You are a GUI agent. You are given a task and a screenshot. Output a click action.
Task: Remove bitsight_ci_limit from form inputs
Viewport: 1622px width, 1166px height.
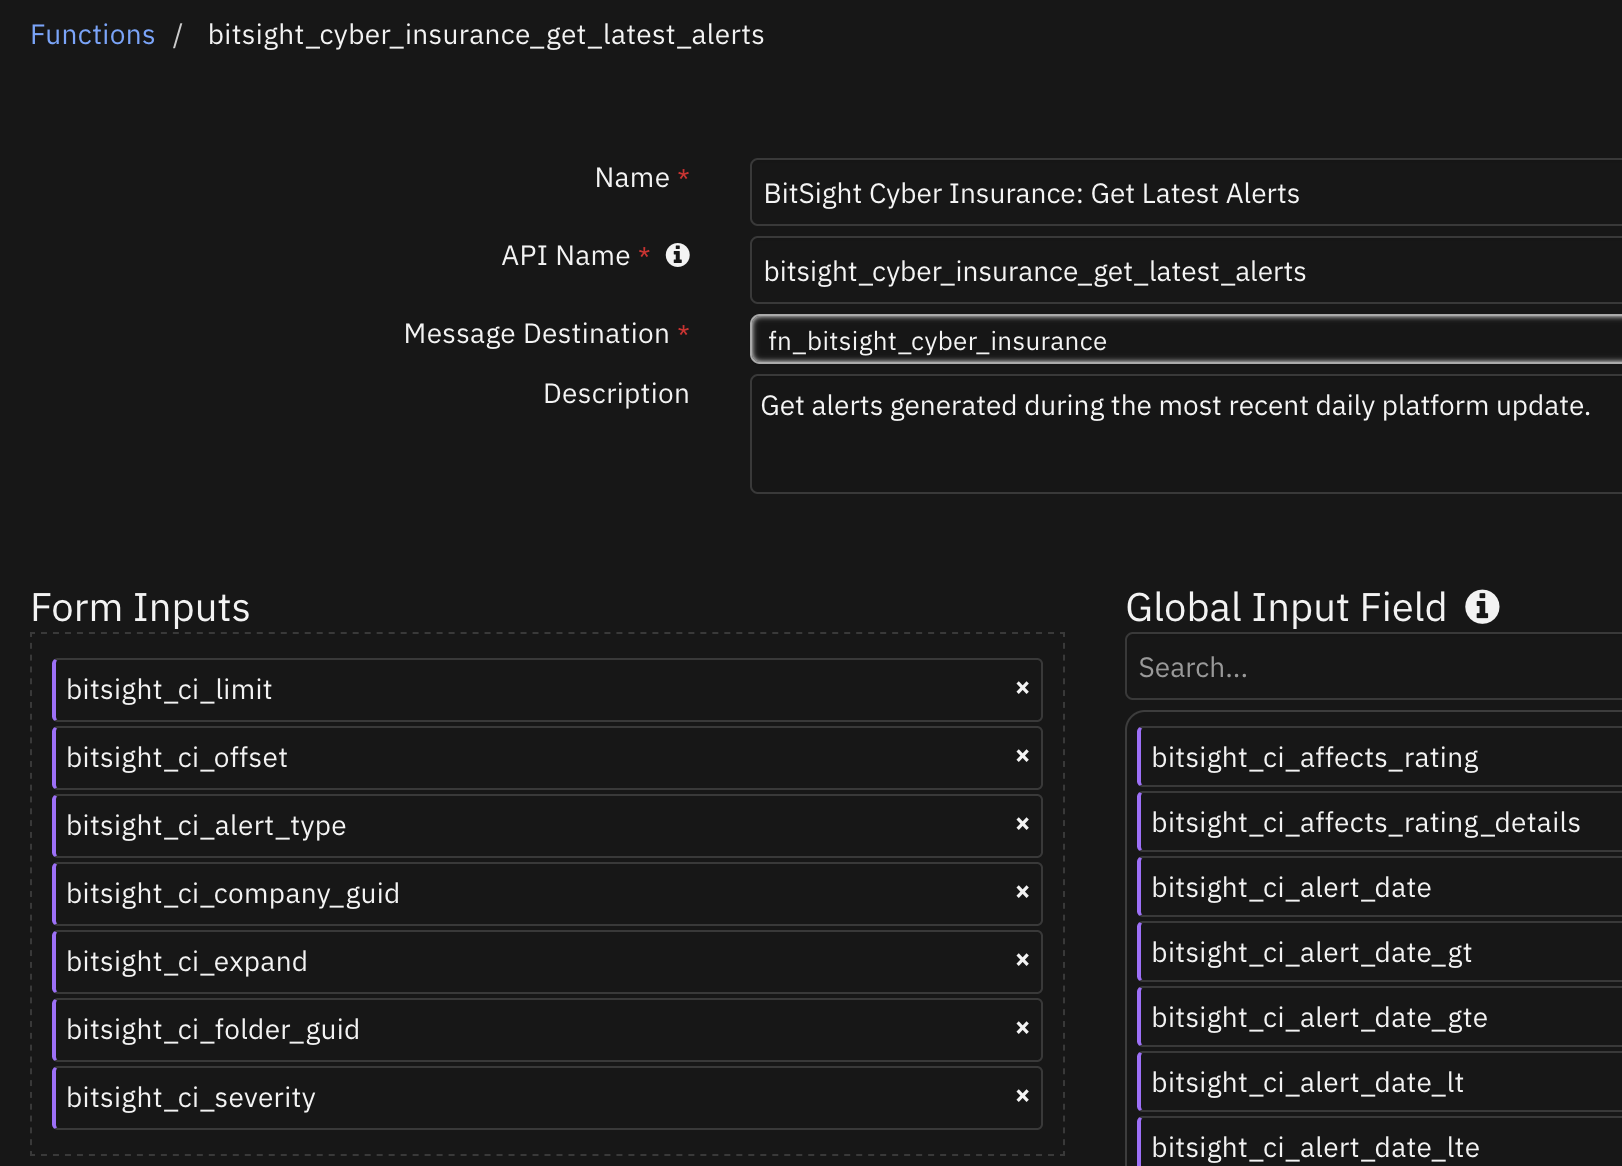click(1022, 688)
